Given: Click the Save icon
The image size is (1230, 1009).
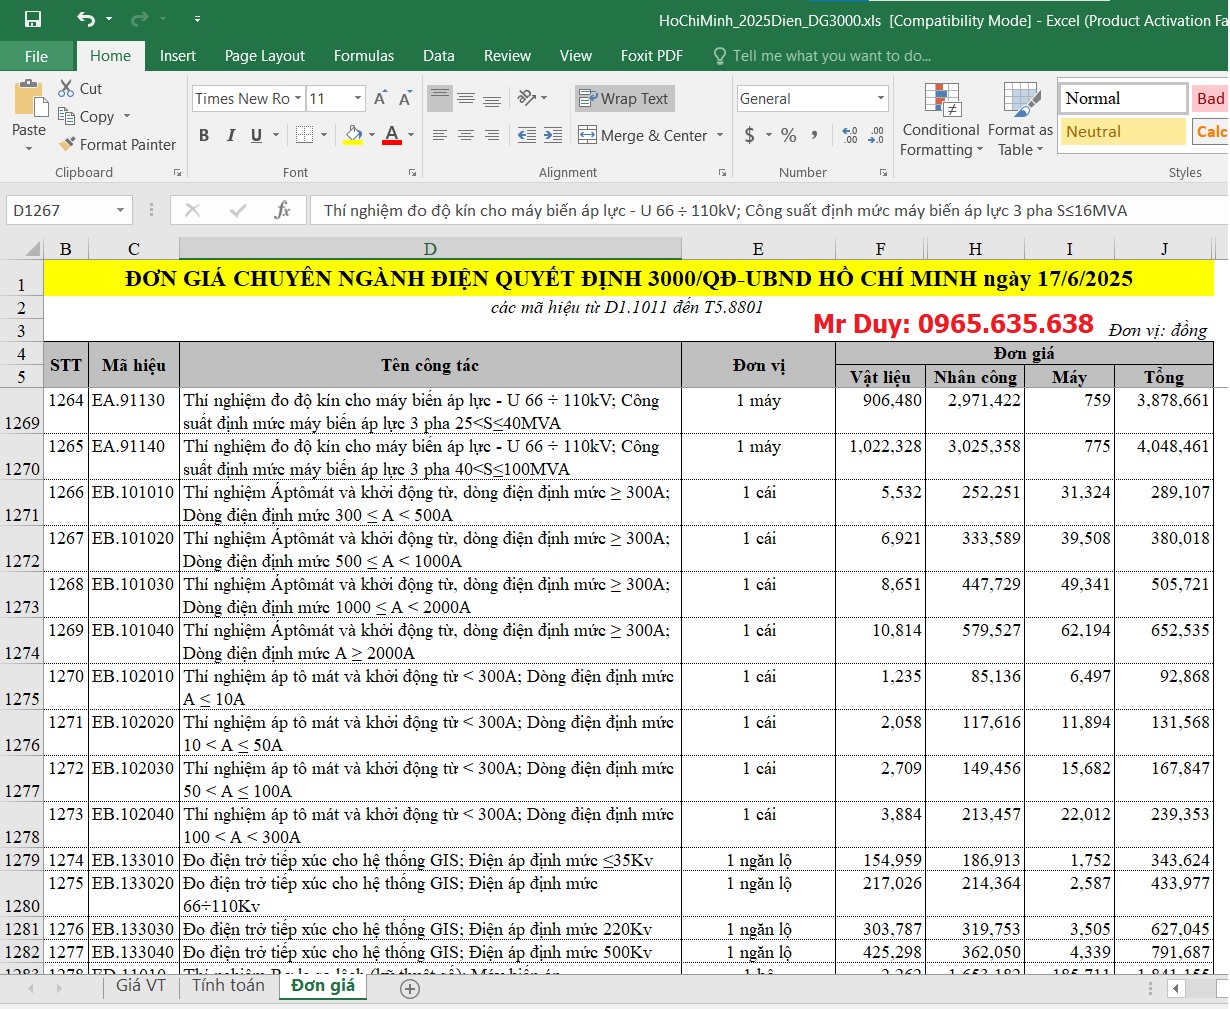Looking at the screenshot, I should (x=33, y=18).
